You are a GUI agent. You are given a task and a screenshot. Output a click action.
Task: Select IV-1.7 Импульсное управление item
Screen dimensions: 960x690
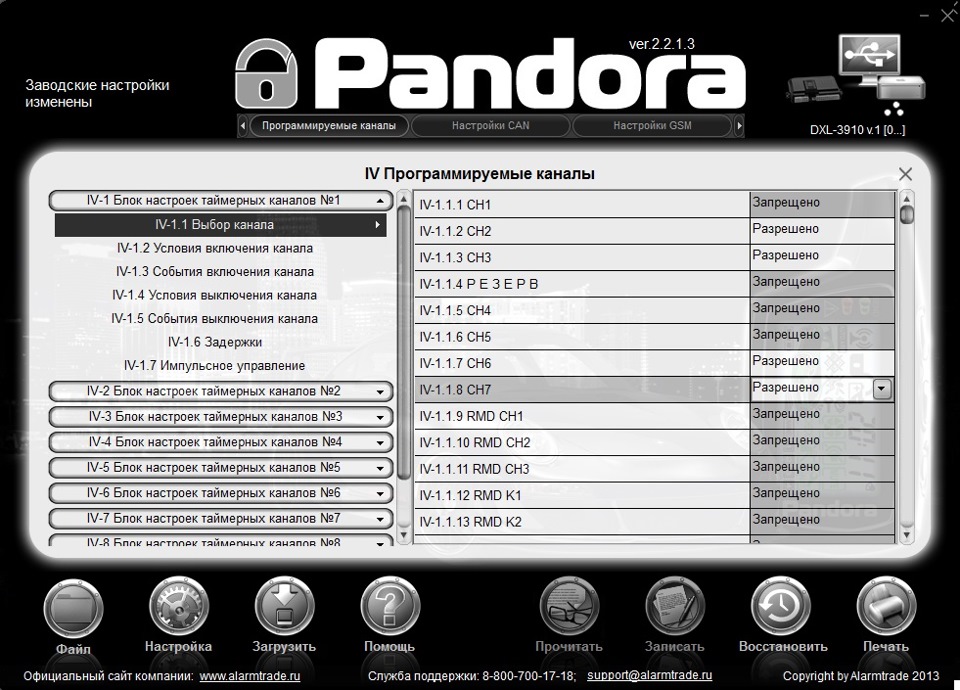(214, 366)
